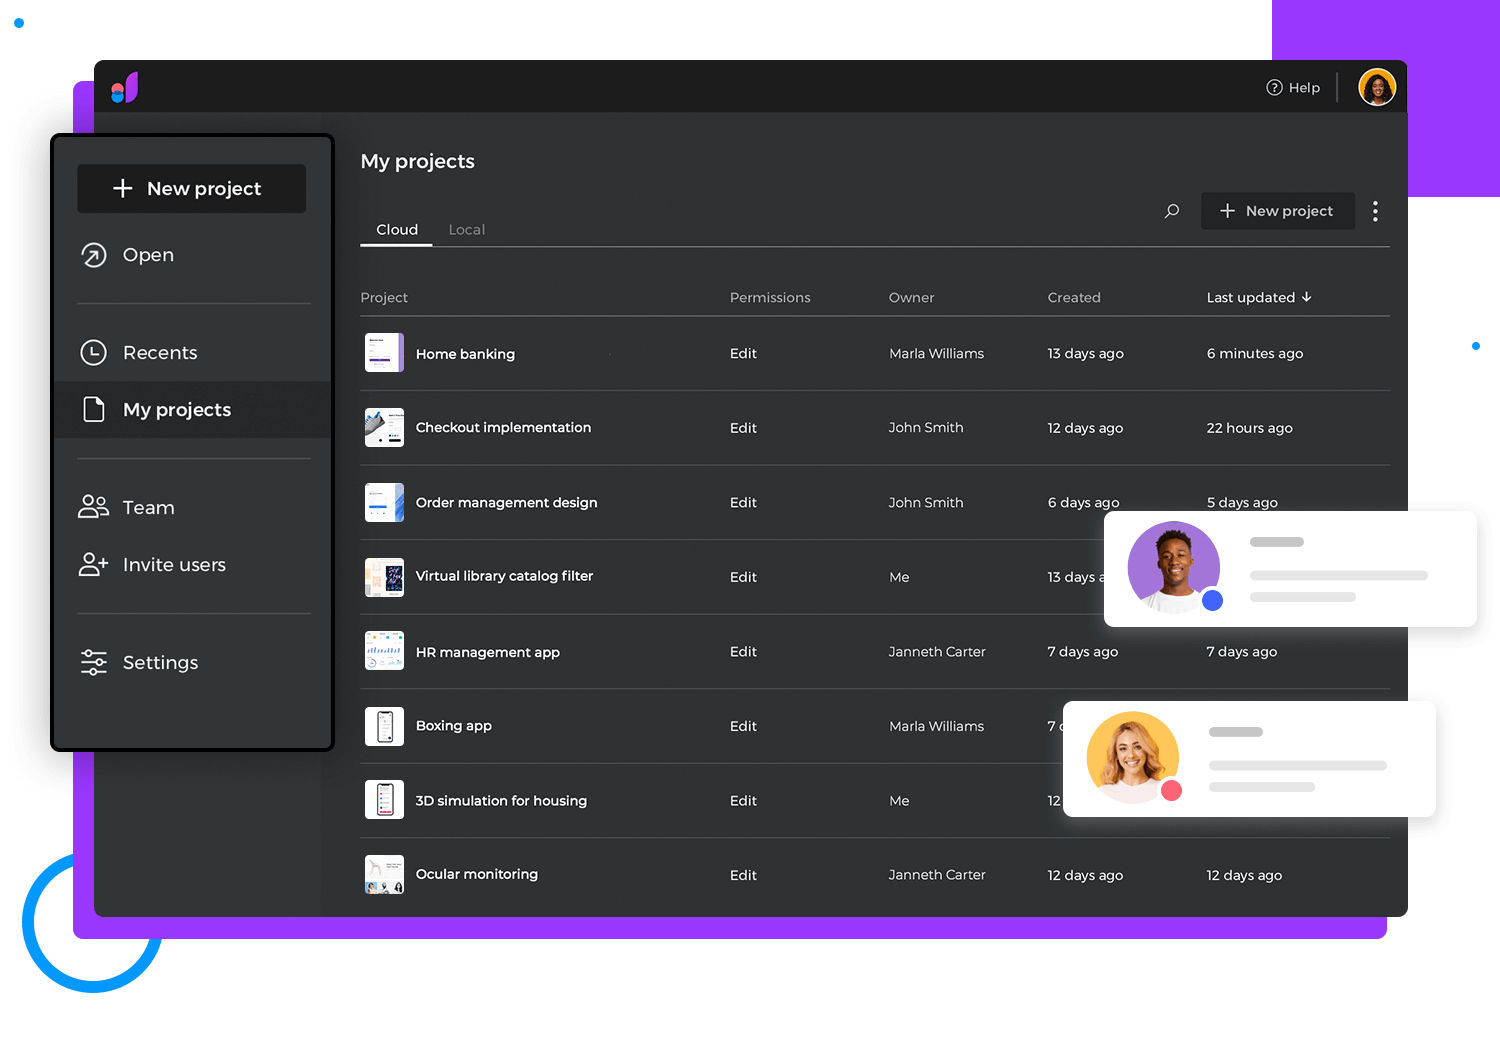
Task: Switch to the Local tab
Action: pyautogui.click(x=467, y=230)
